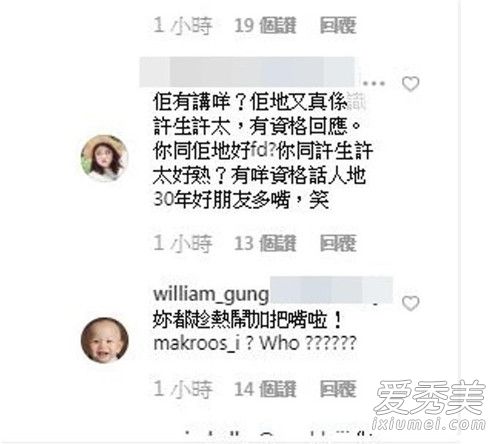The height and width of the screenshot is (444, 500).
Task: Show who gave the 13 個讚
Action: coord(265,243)
